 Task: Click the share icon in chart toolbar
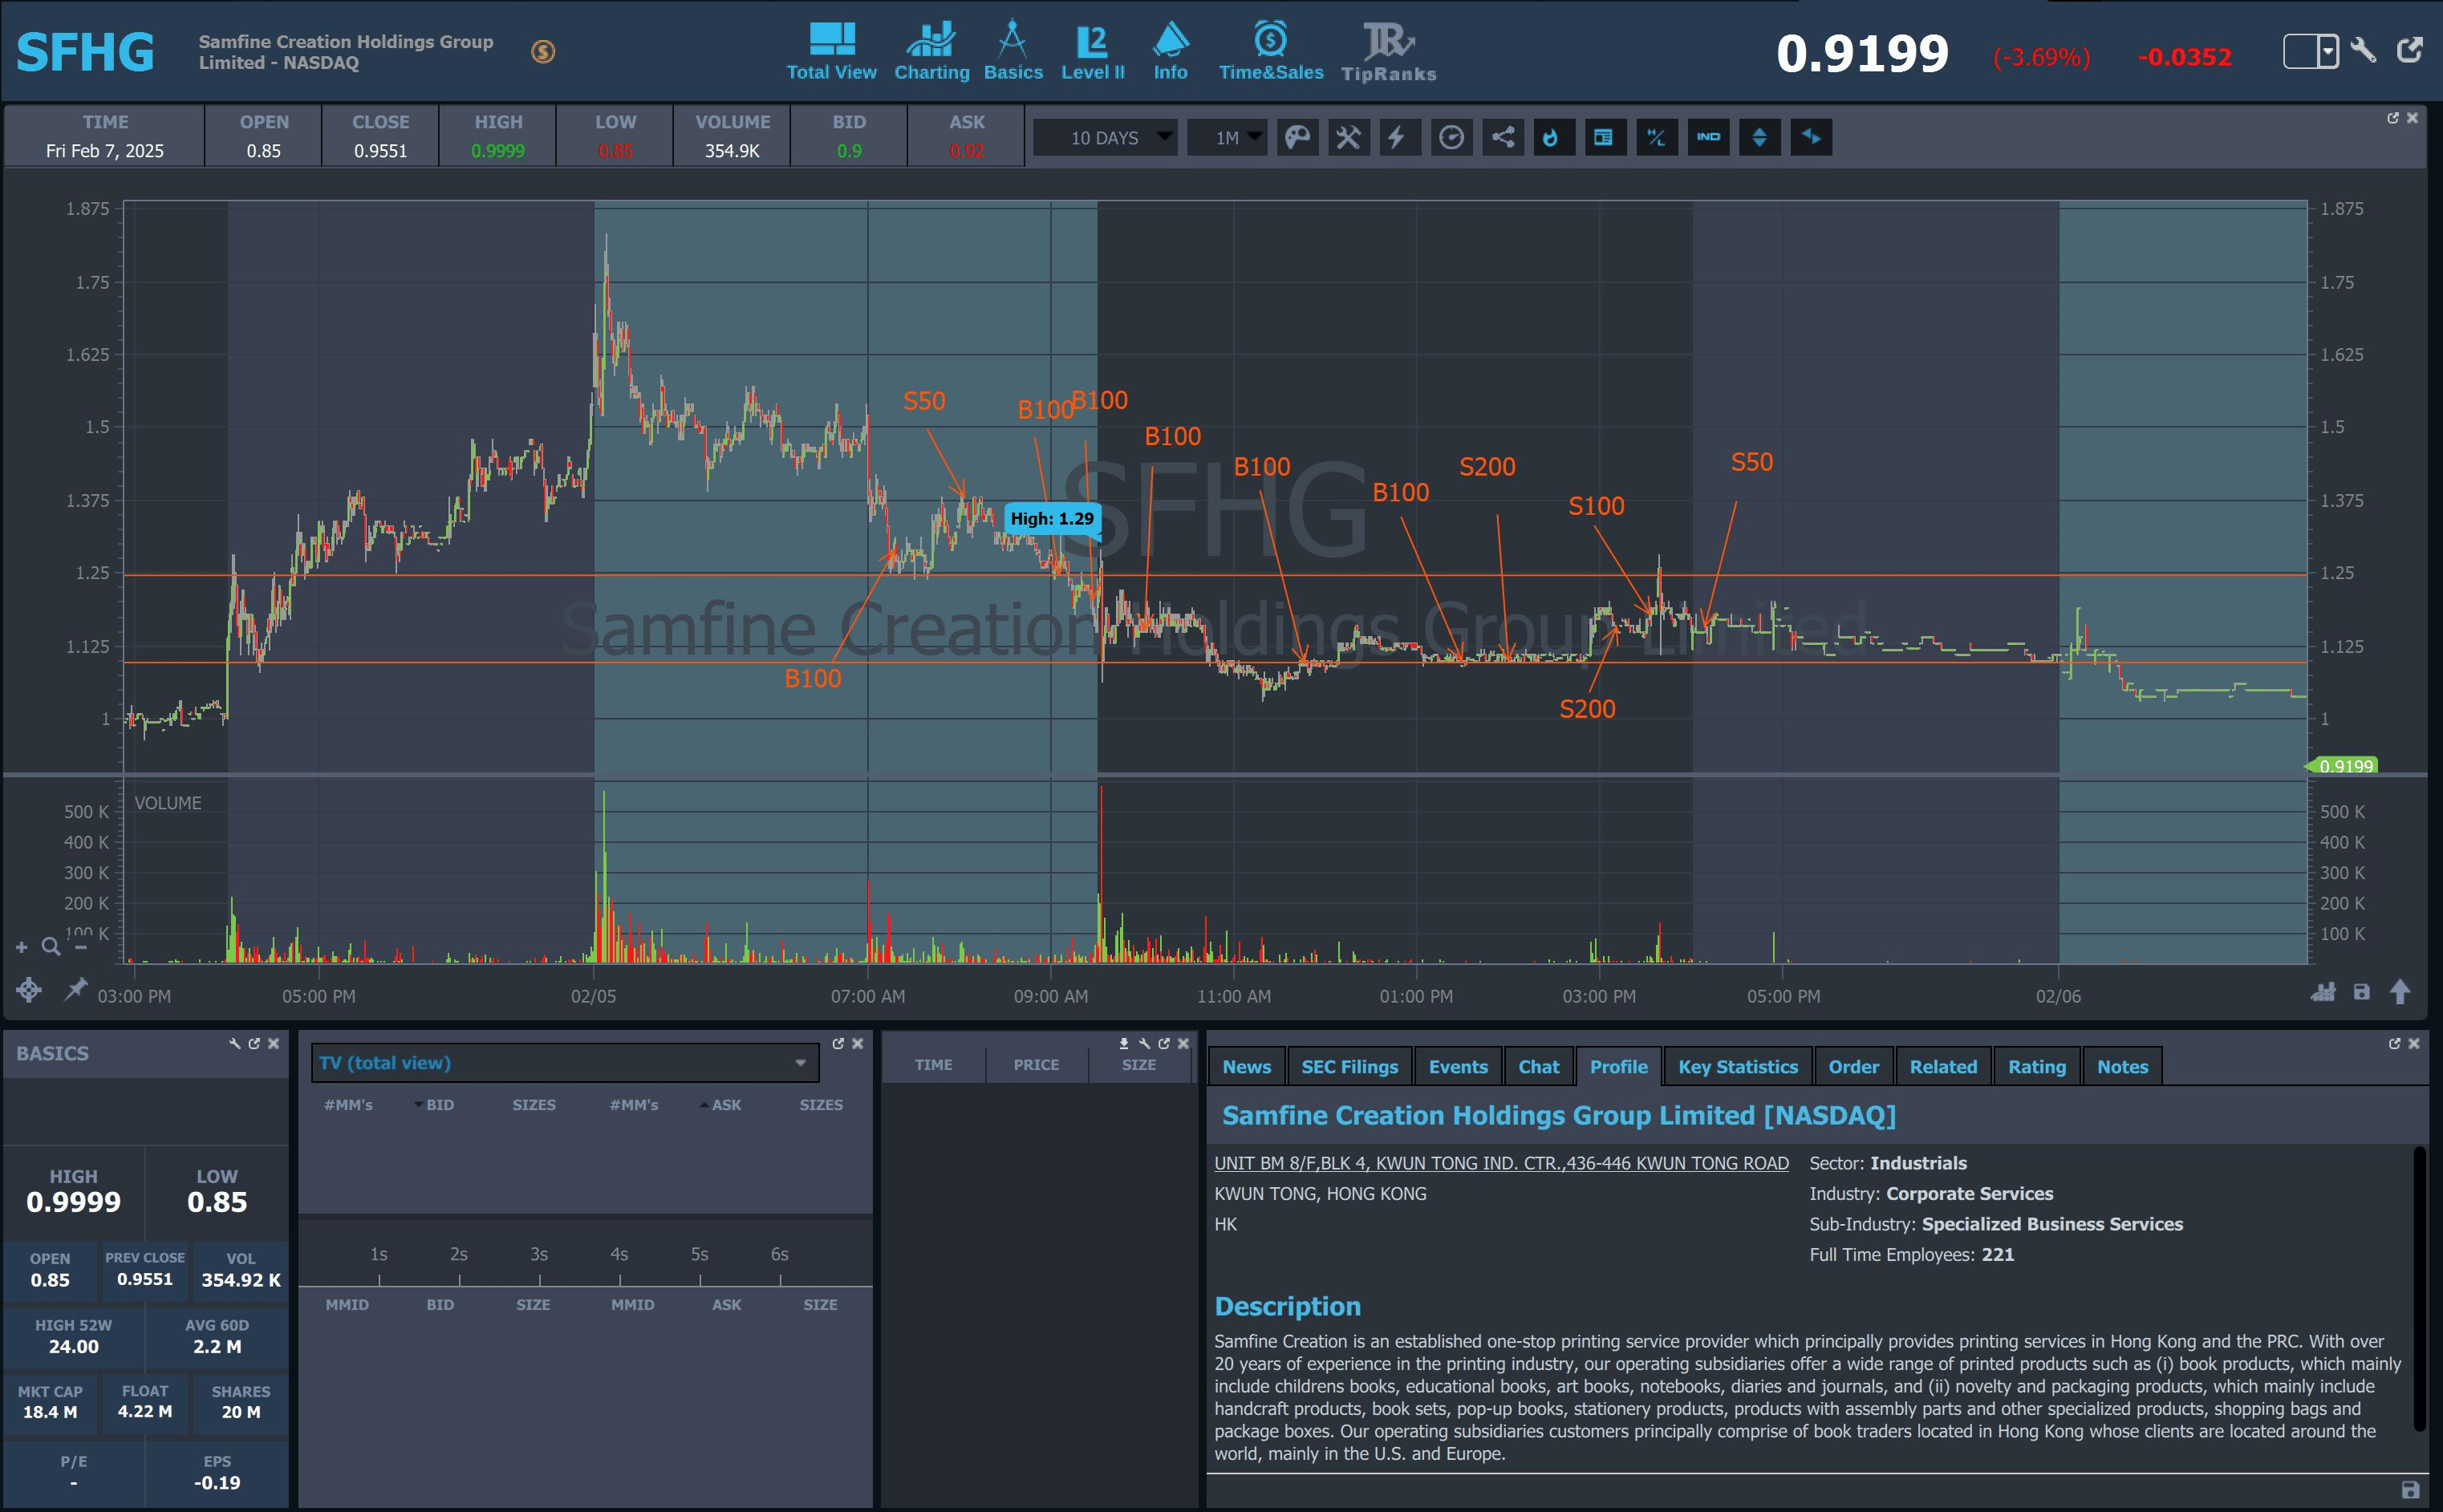click(x=1502, y=137)
